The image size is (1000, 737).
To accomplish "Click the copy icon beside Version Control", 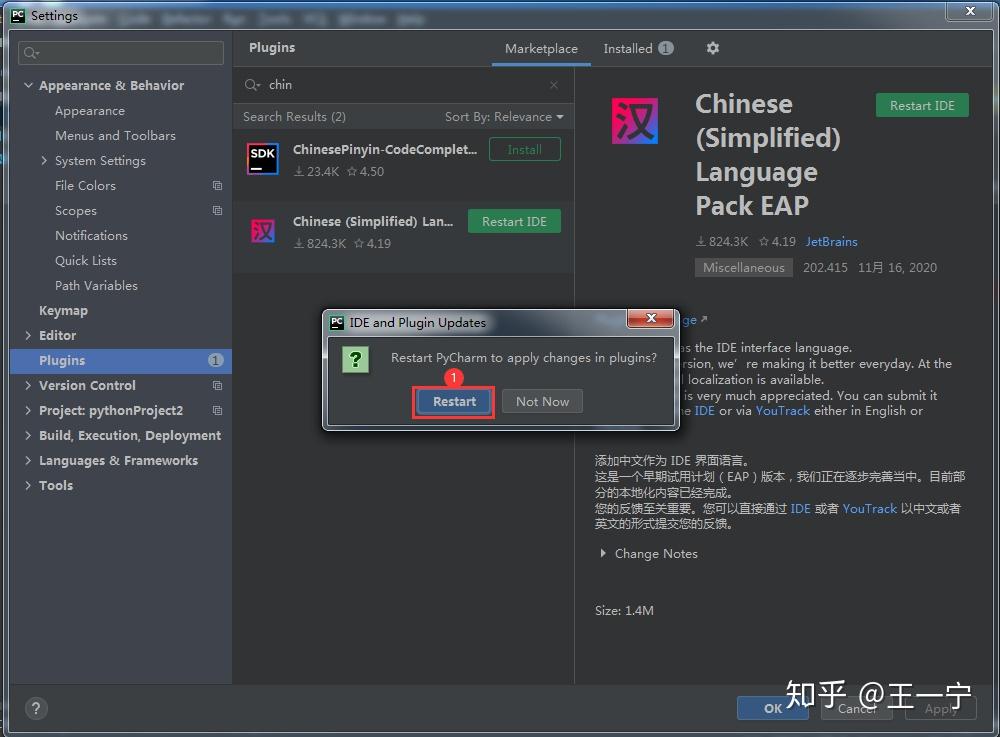I will click(x=217, y=385).
